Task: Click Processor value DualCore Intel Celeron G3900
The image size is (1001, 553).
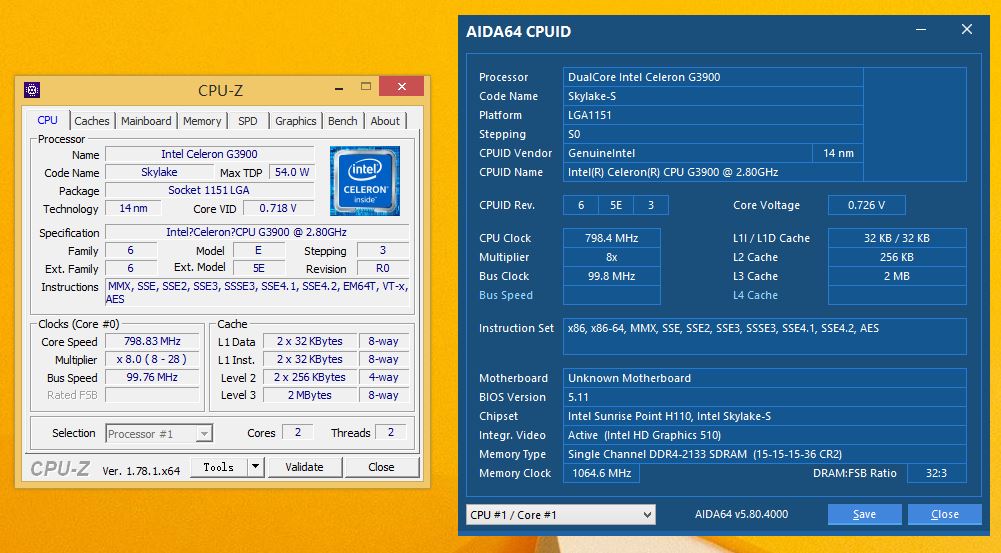Action: click(713, 77)
